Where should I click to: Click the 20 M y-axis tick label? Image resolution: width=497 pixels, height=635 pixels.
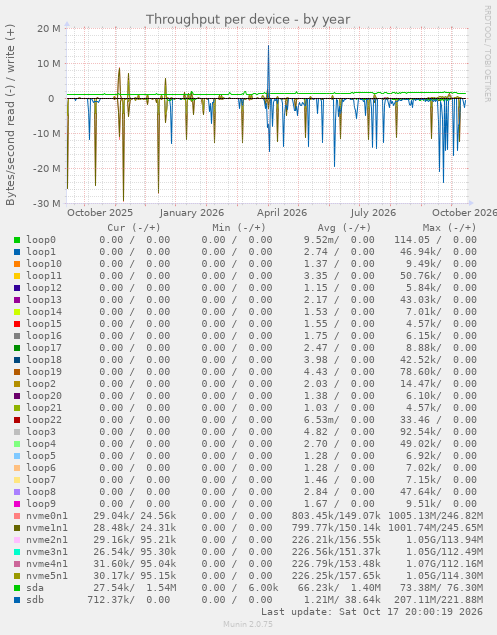(49, 28)
